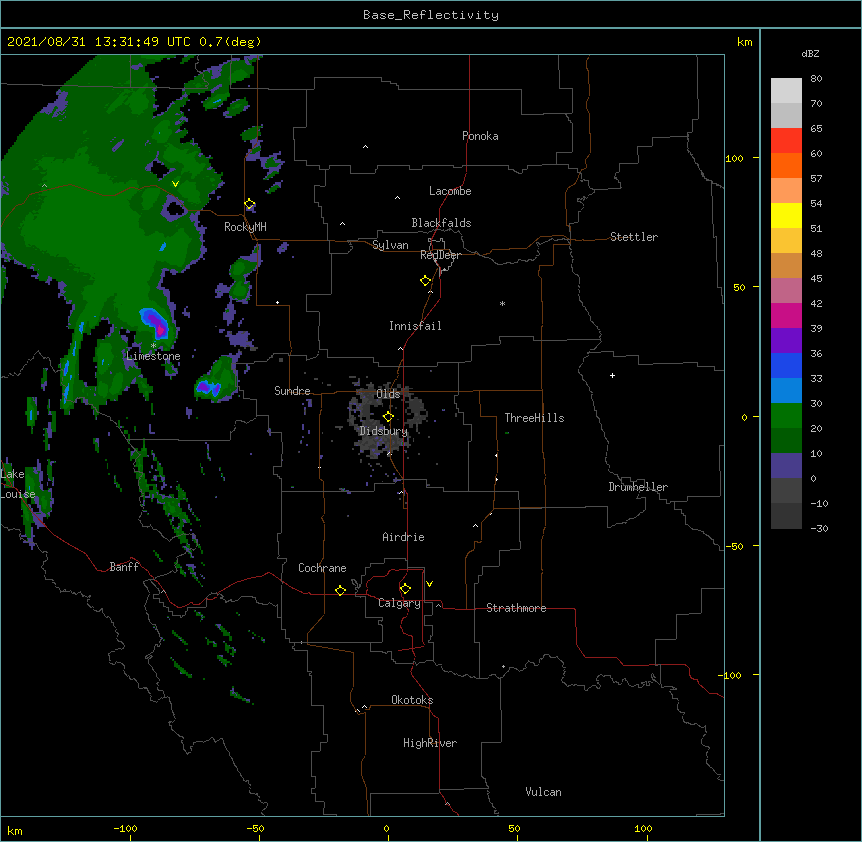
Task: Click the Didsbury town label
Action: pos(384,431)
